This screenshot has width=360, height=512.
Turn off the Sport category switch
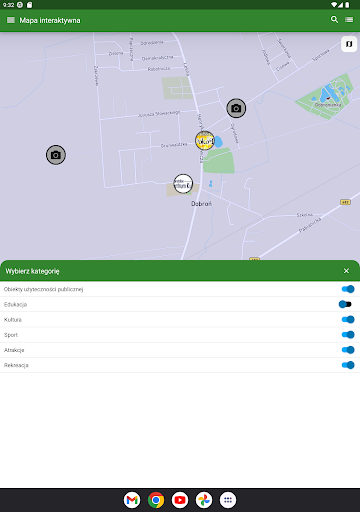tap(348, 335)
